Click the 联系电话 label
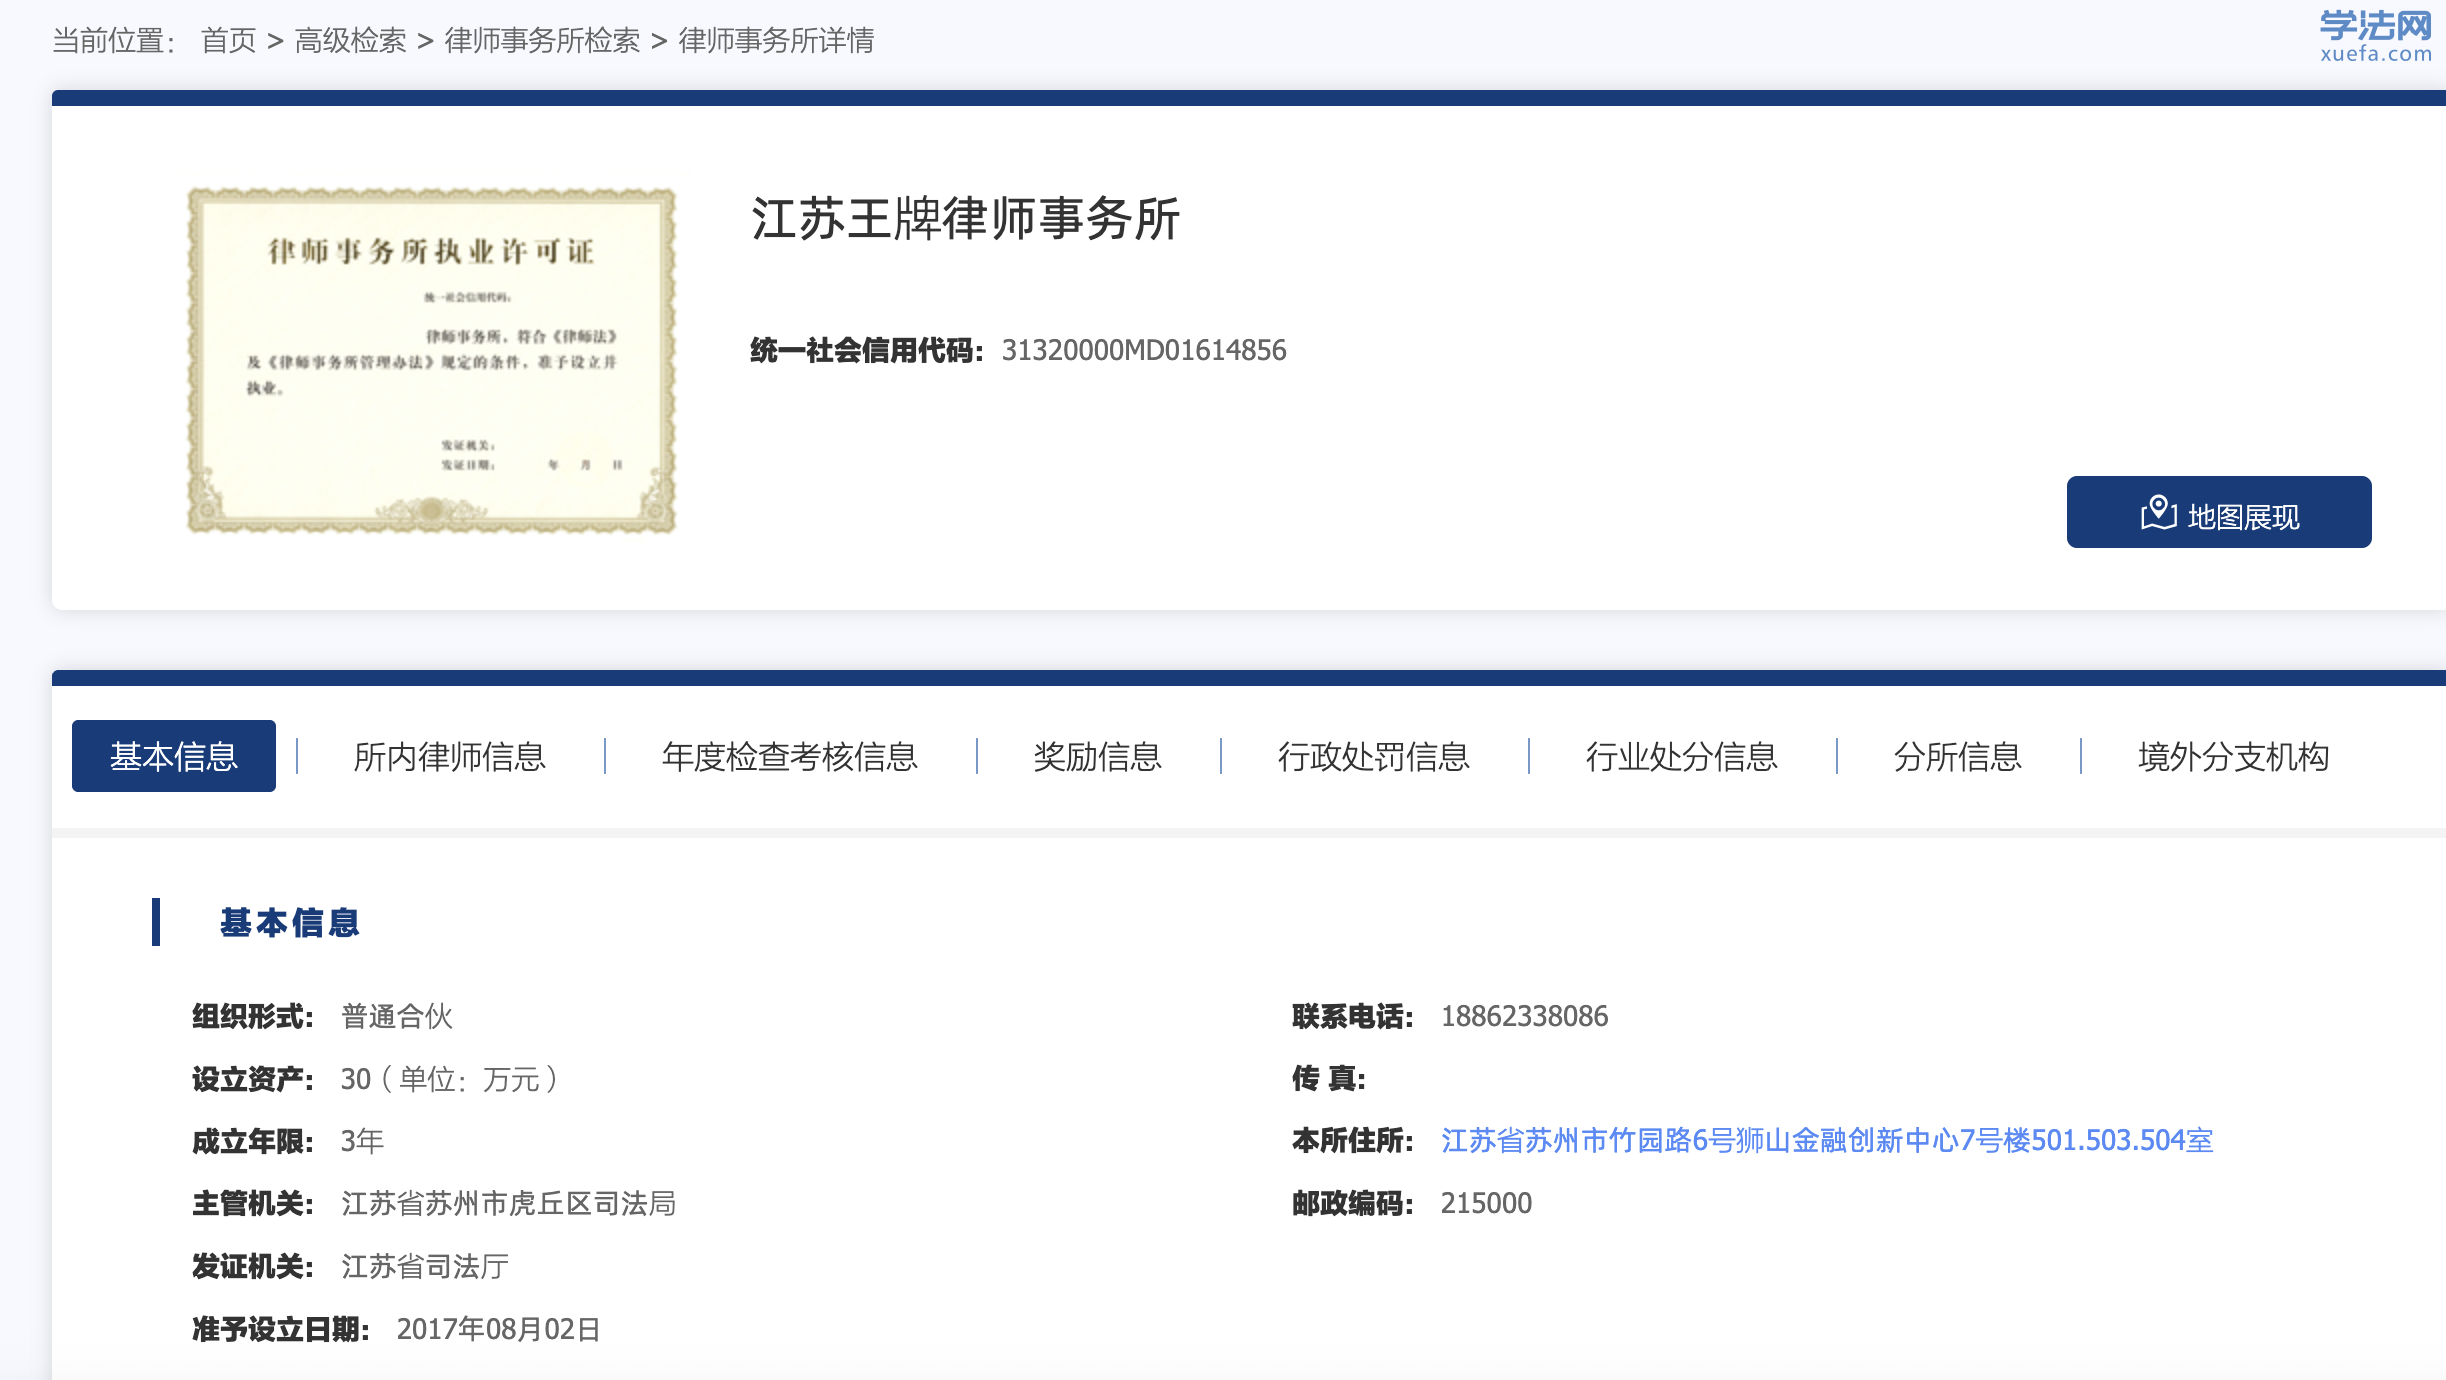The width and height of the screenshot is (2446, 1380). (x=1352, y=1016)
